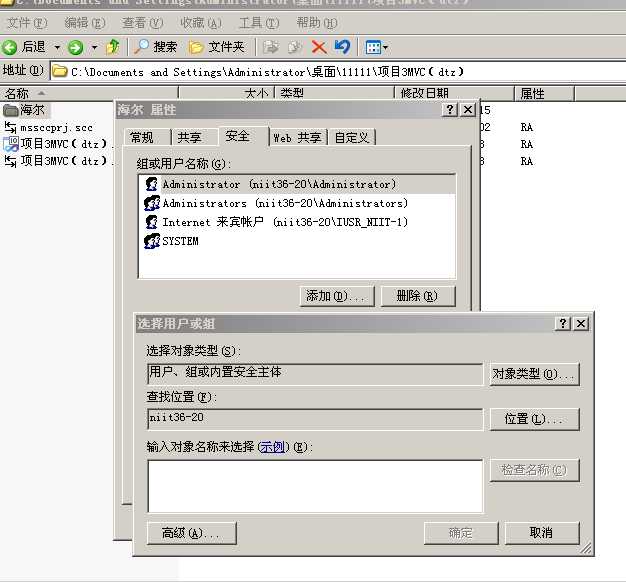Open the 帮助(H) menu
This screenshot has height=583, width=626.
[317, 23]
